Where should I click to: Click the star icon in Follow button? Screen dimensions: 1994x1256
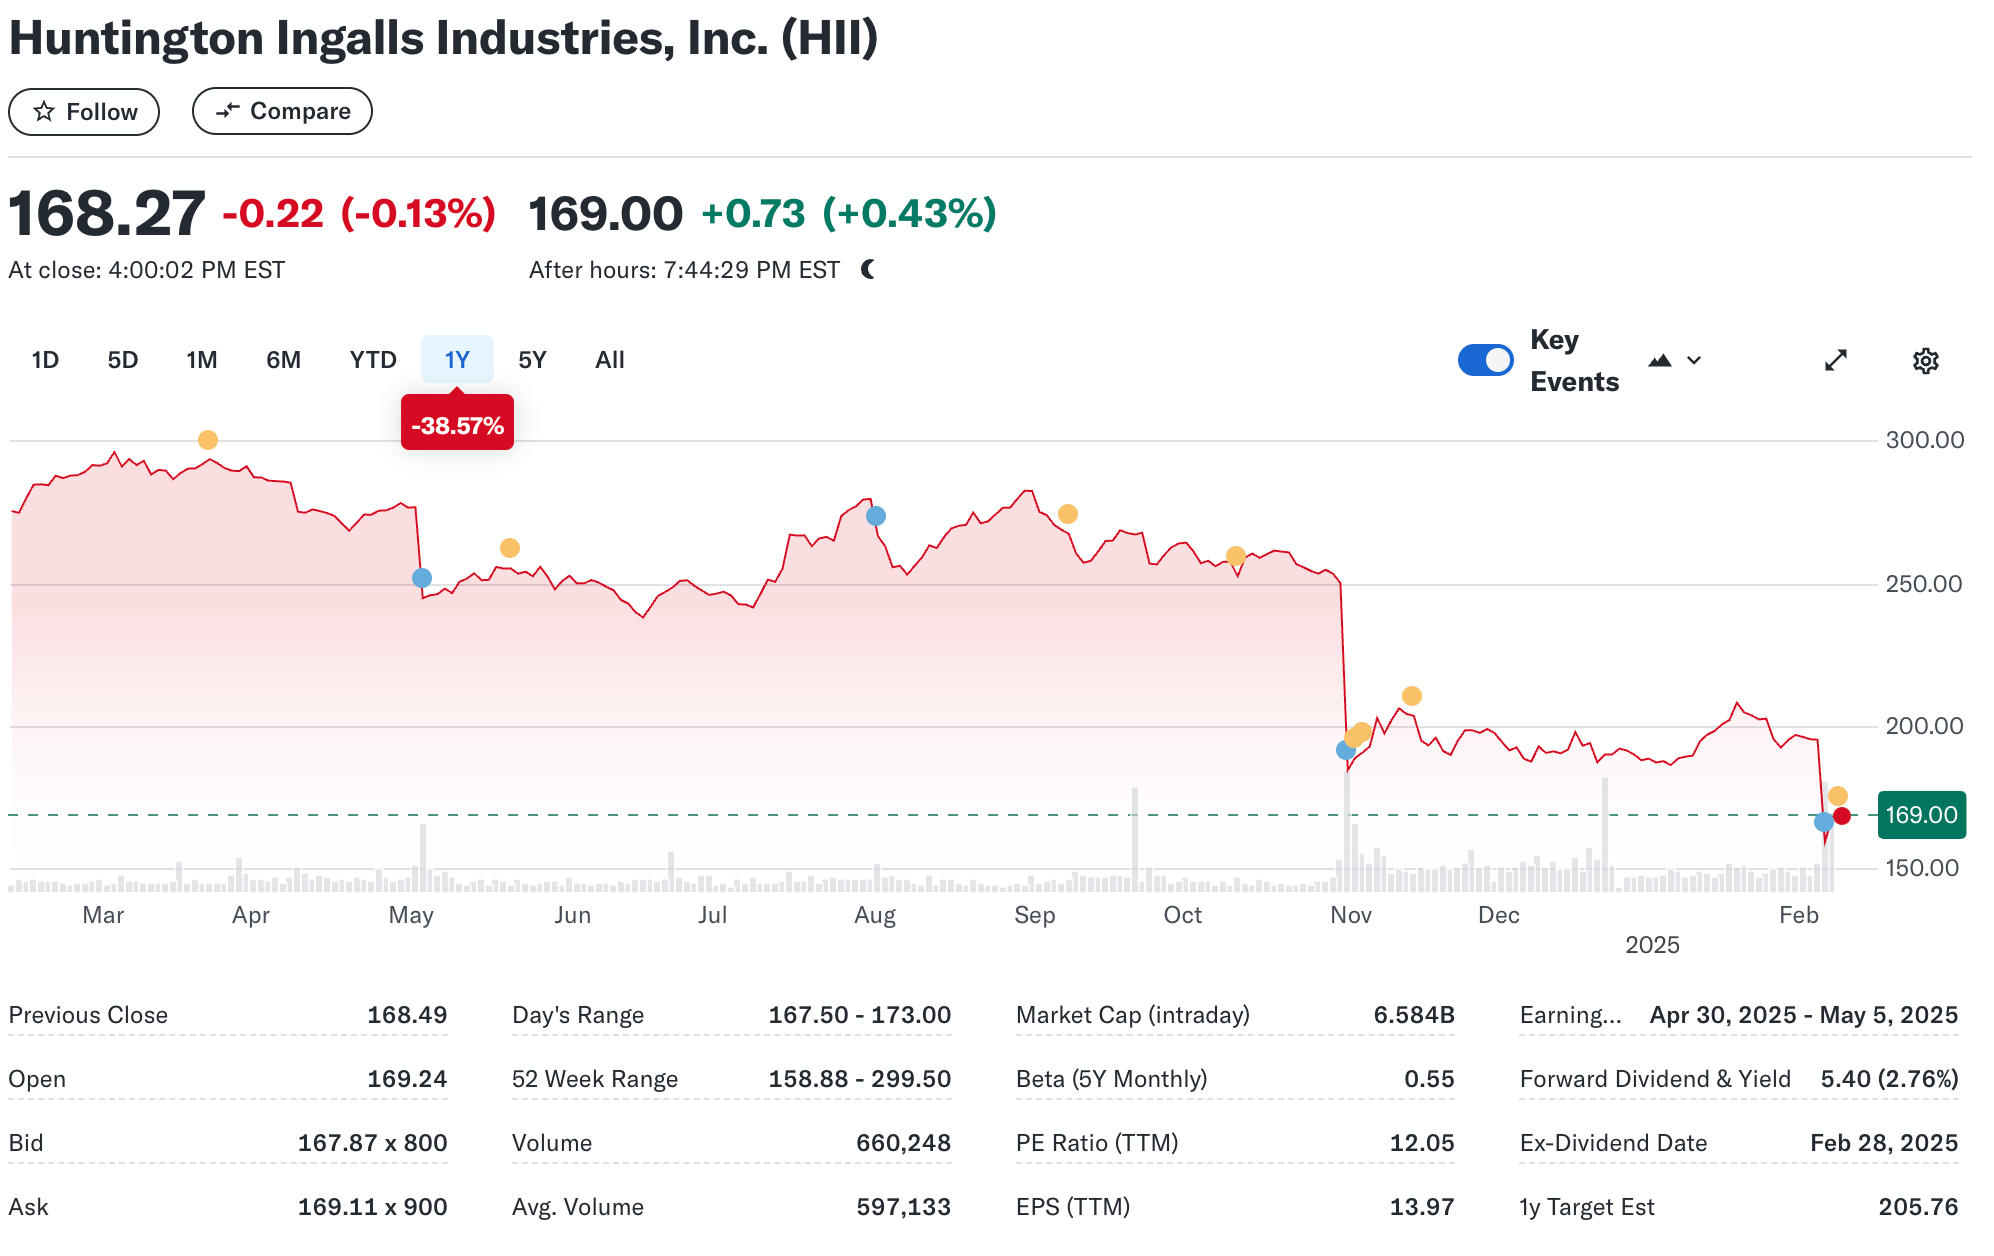click(x=44, y=111)
